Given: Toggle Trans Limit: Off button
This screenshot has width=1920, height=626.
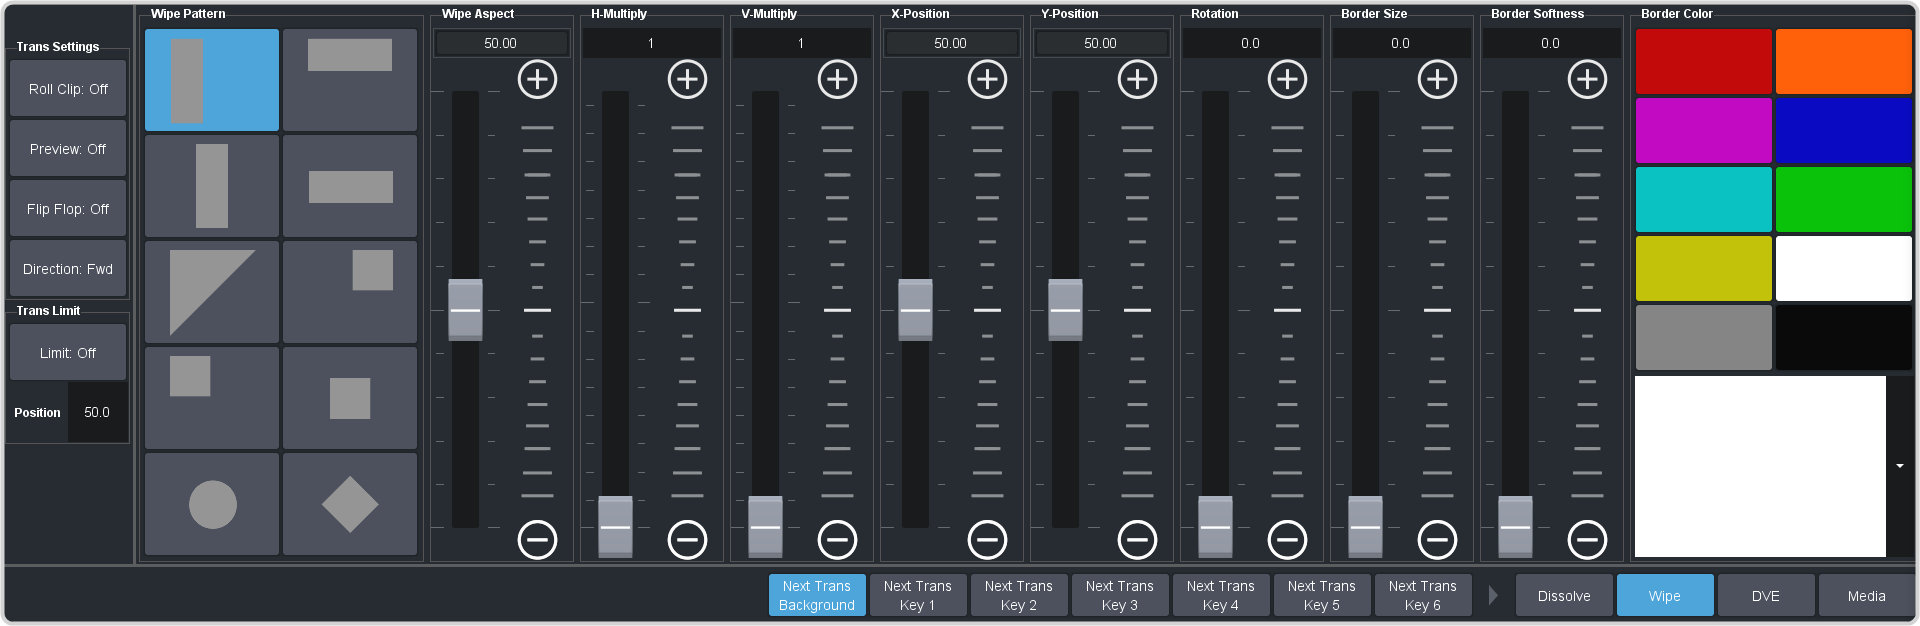Looking at the screenshot, I should [x=68, y=353].
